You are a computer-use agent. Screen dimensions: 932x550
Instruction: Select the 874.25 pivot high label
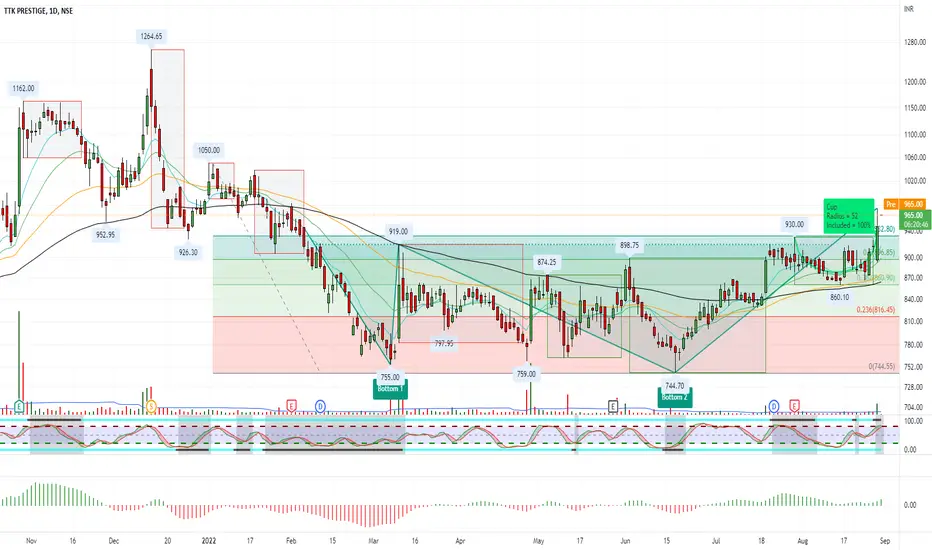tap(546, 262)
